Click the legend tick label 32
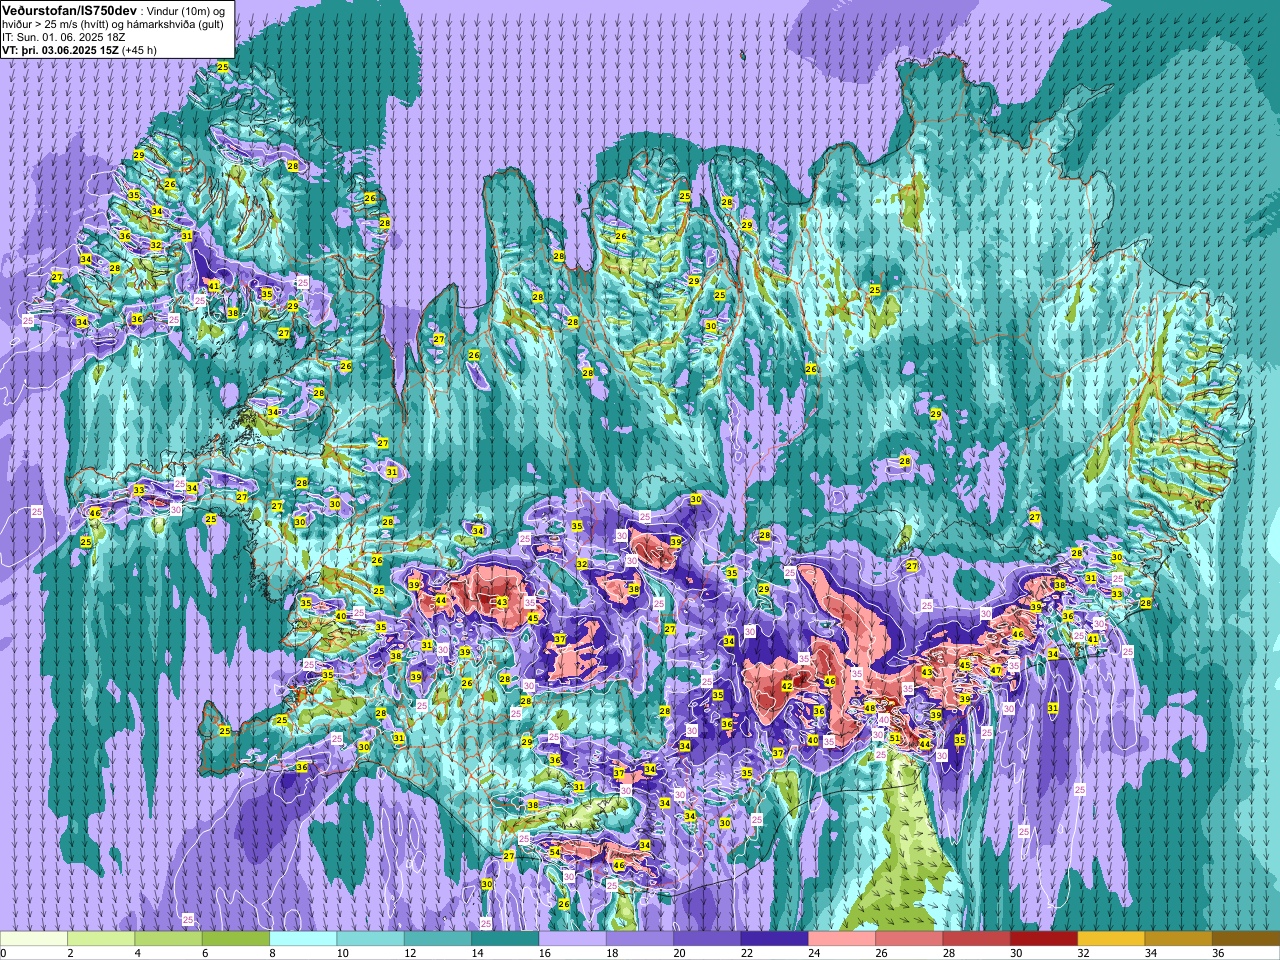 (x=1082, y=953)
